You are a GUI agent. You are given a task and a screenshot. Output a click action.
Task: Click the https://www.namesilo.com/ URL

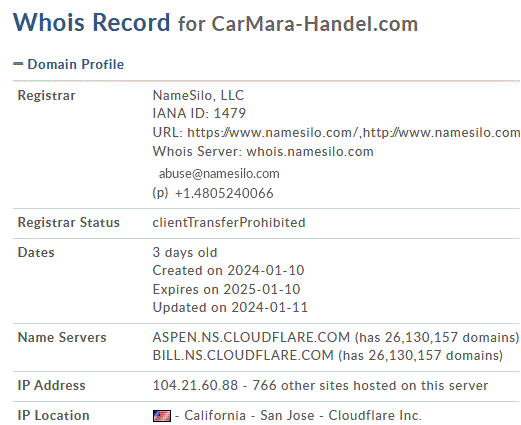click(272, 133)
